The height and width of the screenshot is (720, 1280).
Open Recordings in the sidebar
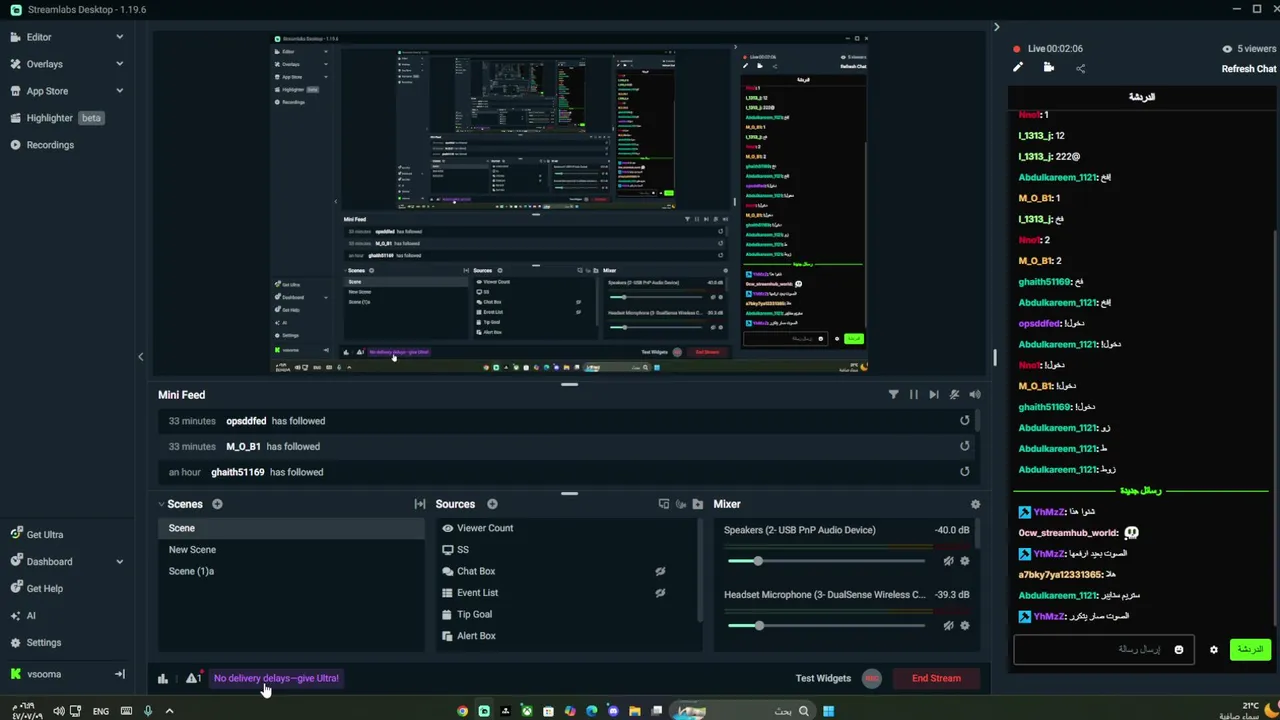(x=50, y=145)
